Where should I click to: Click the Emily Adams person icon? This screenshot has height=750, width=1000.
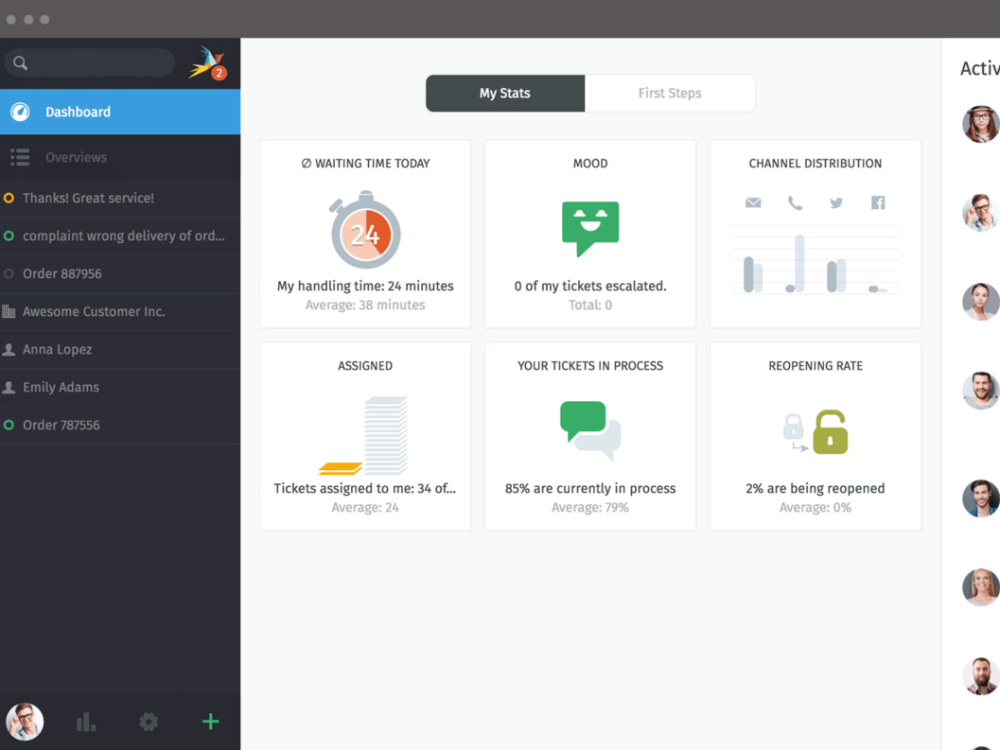(9, 387)
